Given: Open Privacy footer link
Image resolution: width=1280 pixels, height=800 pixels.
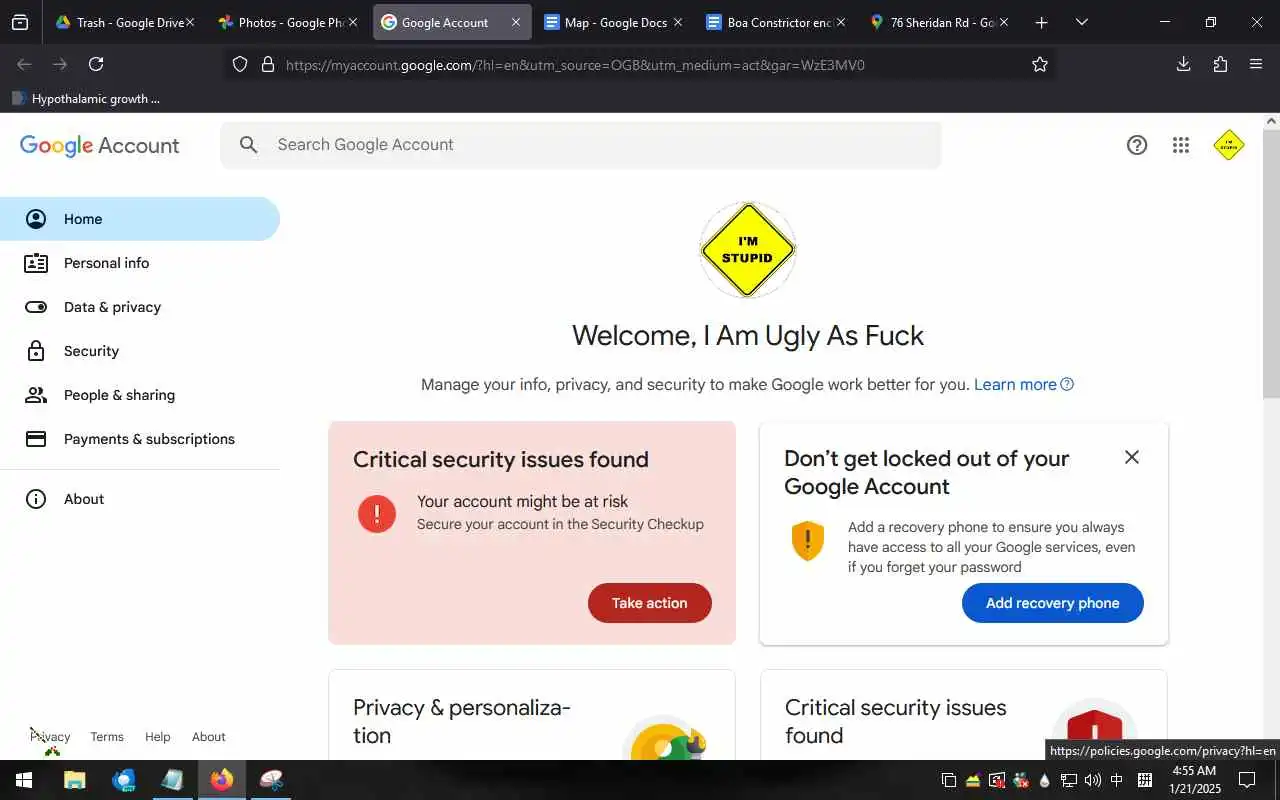Looking at the screenshot, I should click(50, 737).
